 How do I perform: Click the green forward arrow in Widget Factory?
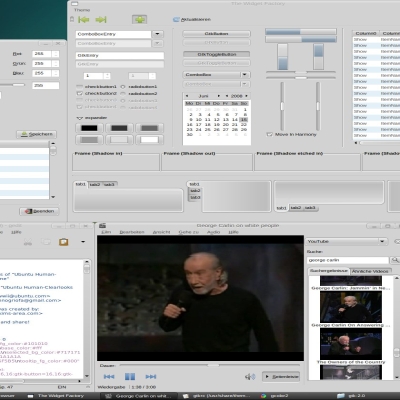tap(101, 20)
